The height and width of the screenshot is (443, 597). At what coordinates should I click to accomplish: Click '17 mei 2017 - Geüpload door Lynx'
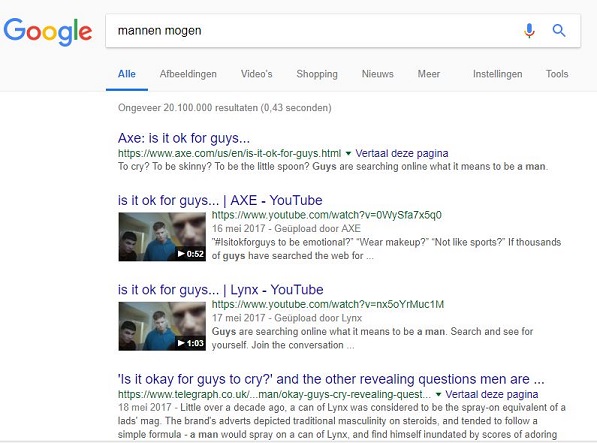[x=287, y=318]
